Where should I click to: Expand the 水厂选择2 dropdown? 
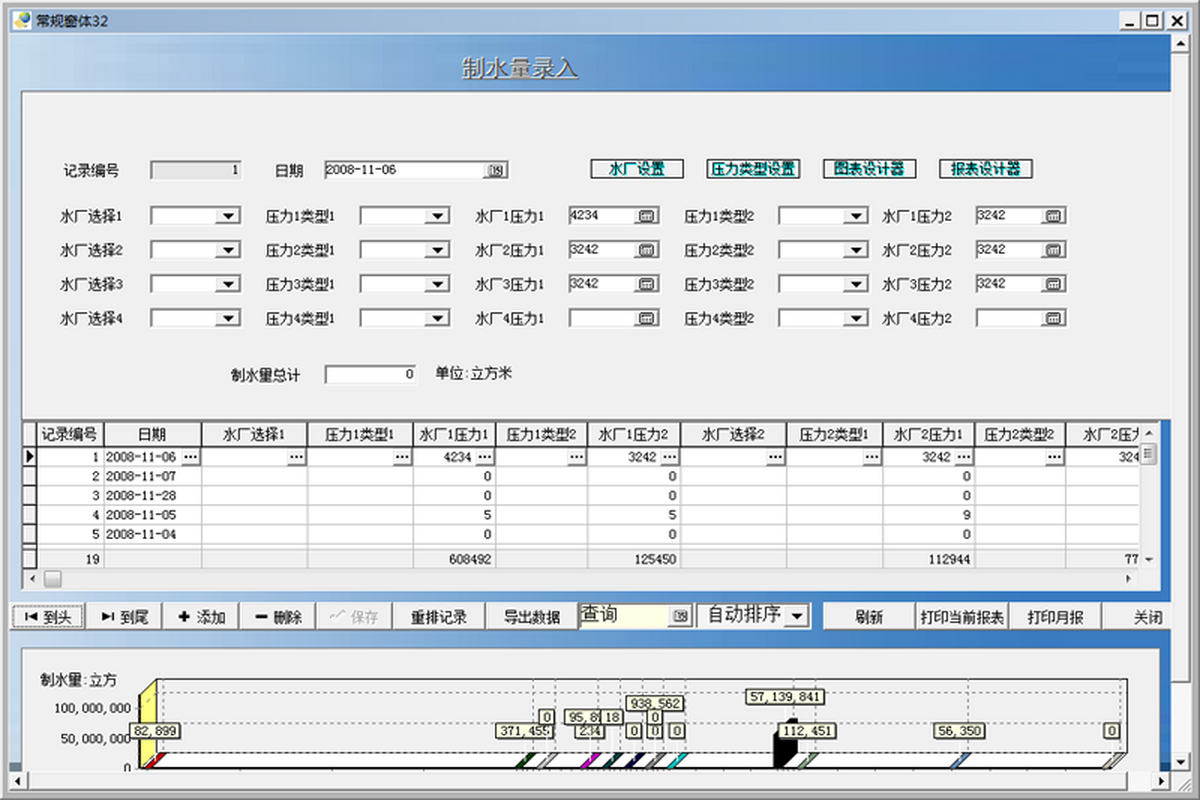click(228, 250)
